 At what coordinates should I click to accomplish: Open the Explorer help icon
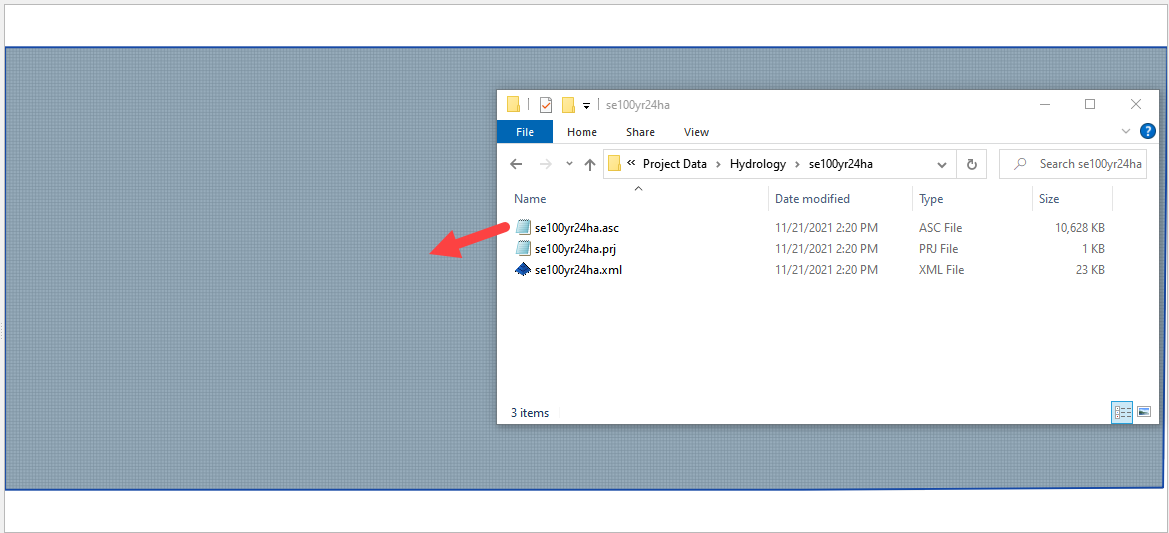pyautogui.click(x=1147, y=131)
